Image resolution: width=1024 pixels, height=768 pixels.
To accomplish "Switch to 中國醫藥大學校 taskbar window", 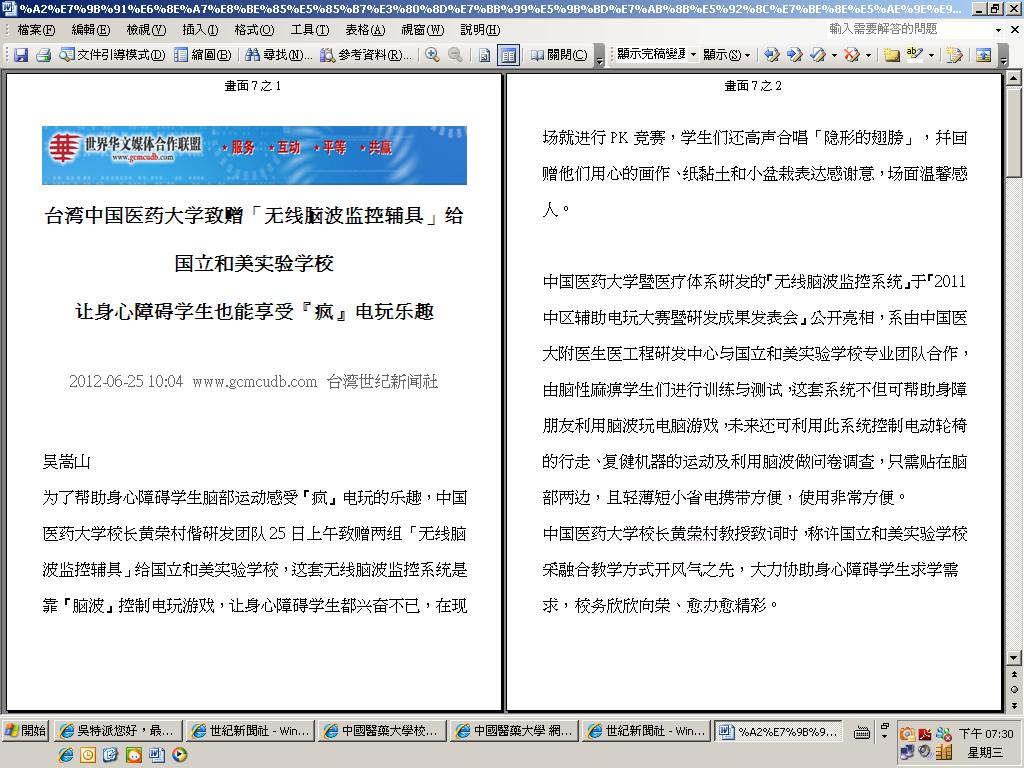I will 383,731.
